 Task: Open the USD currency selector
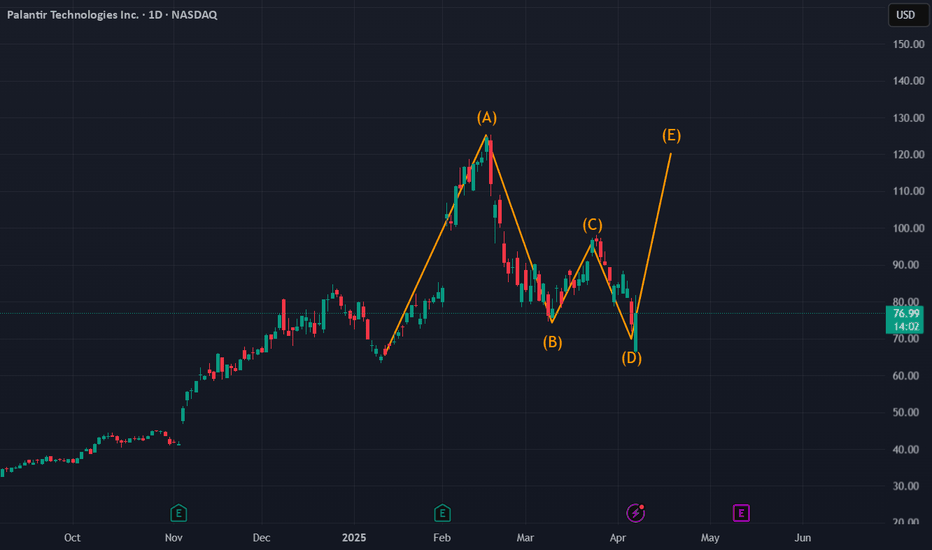(x=906, y=15)
